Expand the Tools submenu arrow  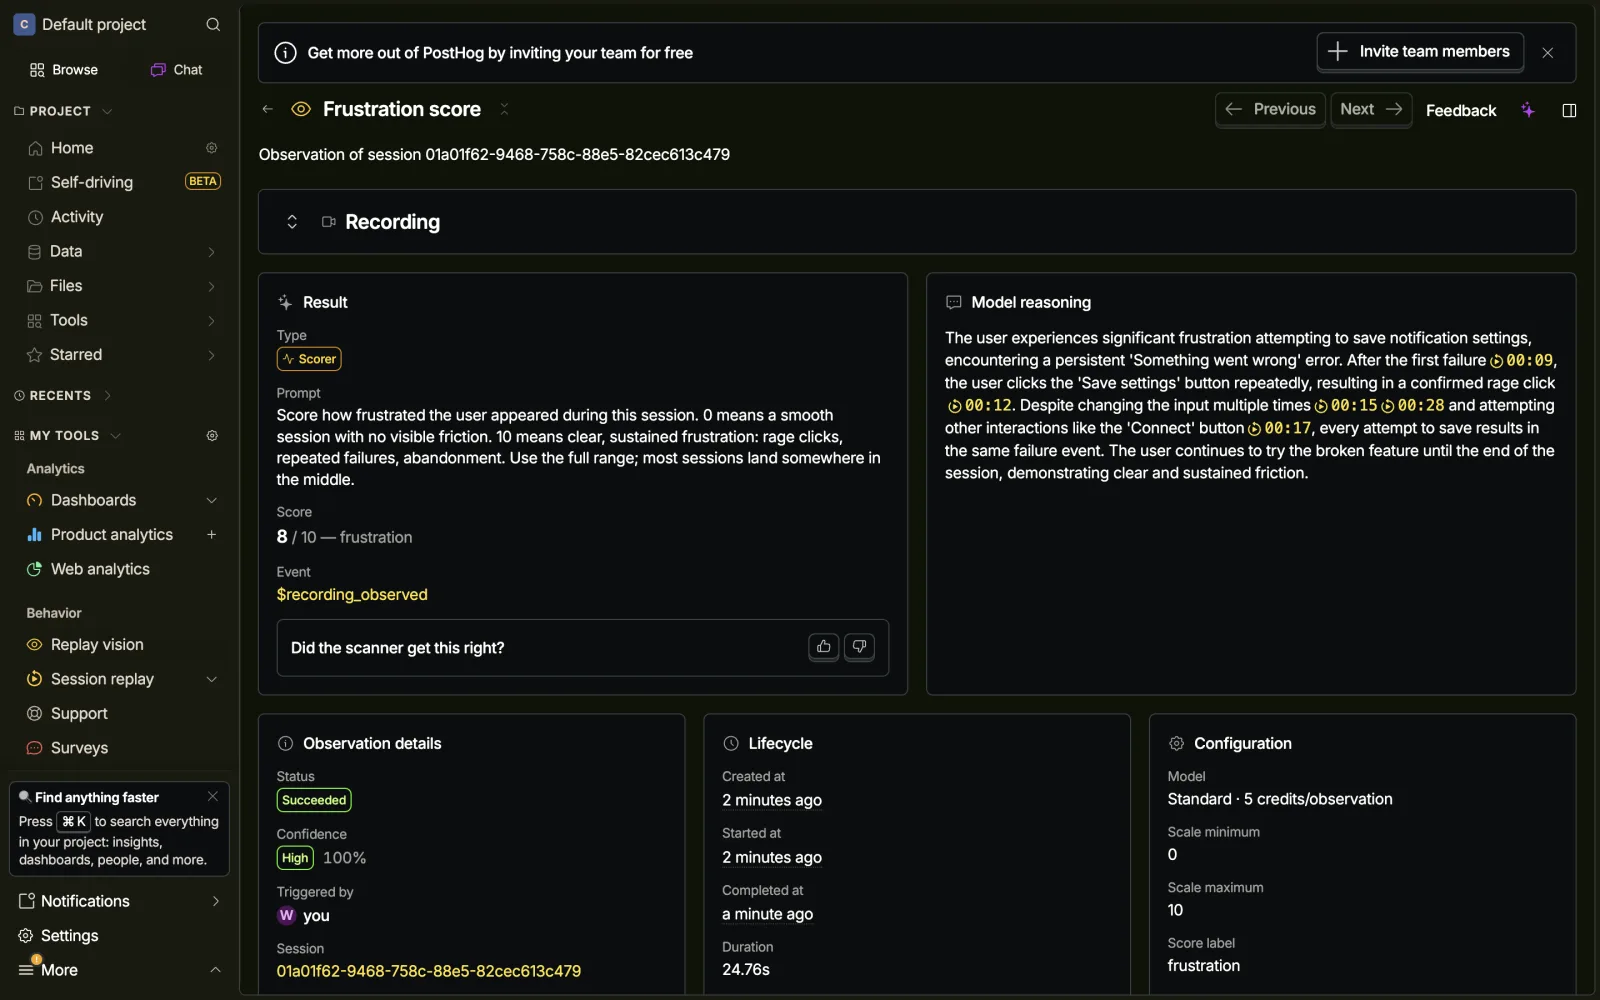(211, 321)
